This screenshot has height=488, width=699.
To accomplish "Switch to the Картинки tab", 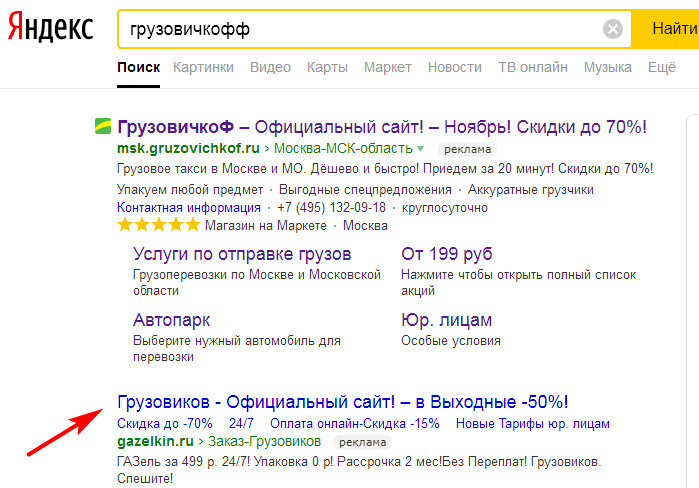I will [203, 67].
